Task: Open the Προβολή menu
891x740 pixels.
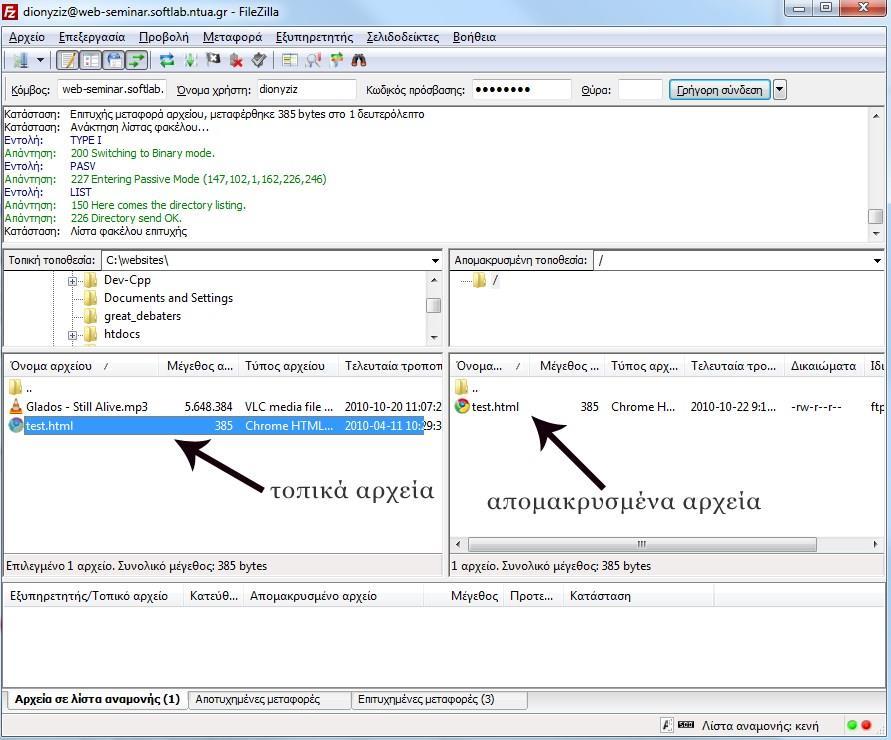Action: (x=164, y=37)
